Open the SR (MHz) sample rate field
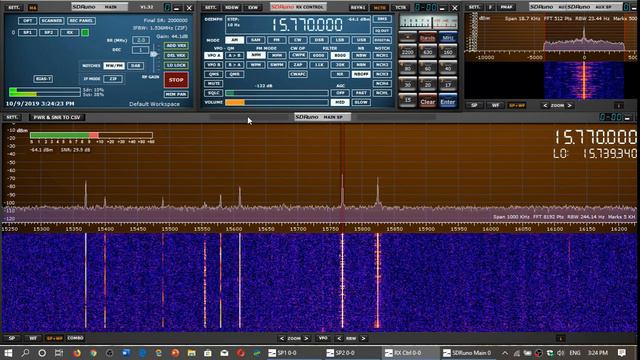 coord(140,40)
